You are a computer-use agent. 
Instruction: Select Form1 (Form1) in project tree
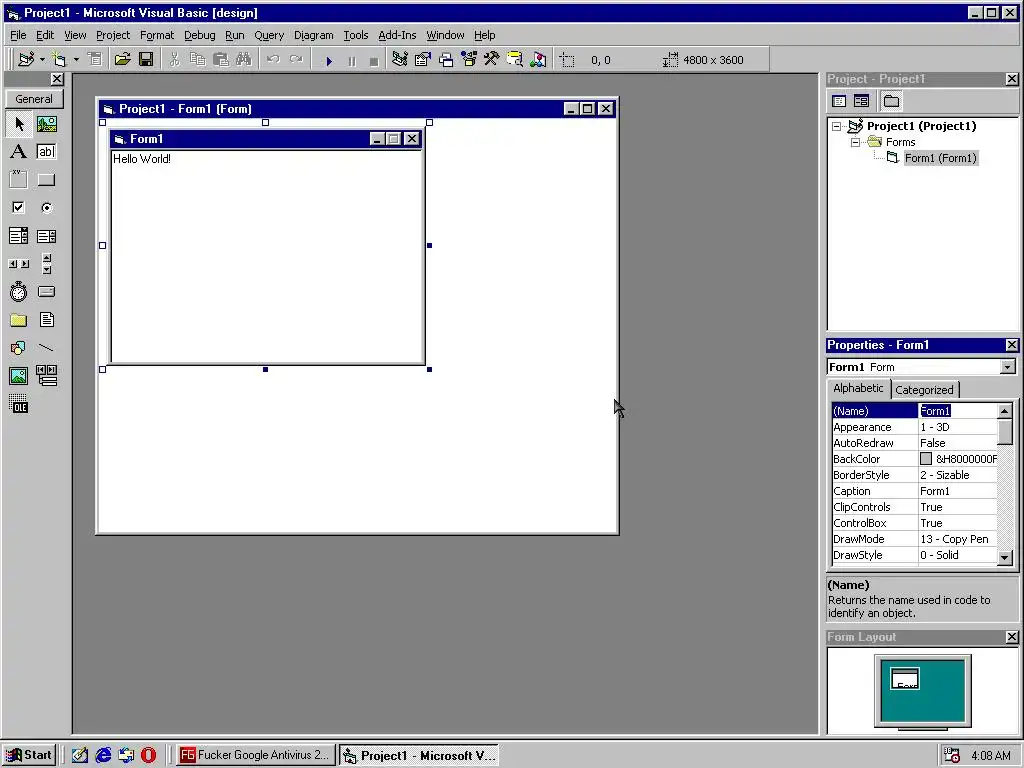pyautogui.click(x=940, y=158)
